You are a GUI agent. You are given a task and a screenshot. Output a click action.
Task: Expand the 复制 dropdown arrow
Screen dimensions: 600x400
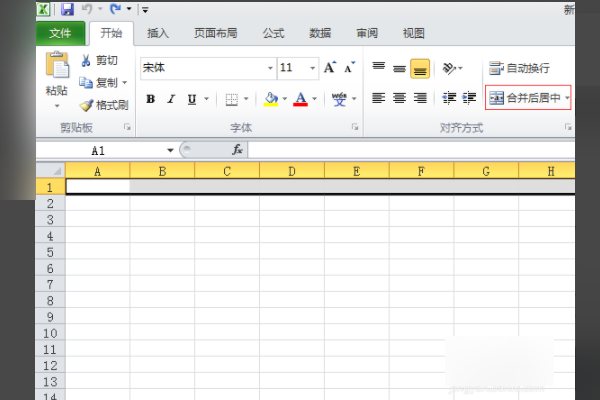pyautogui.click(x=124, y=83)
